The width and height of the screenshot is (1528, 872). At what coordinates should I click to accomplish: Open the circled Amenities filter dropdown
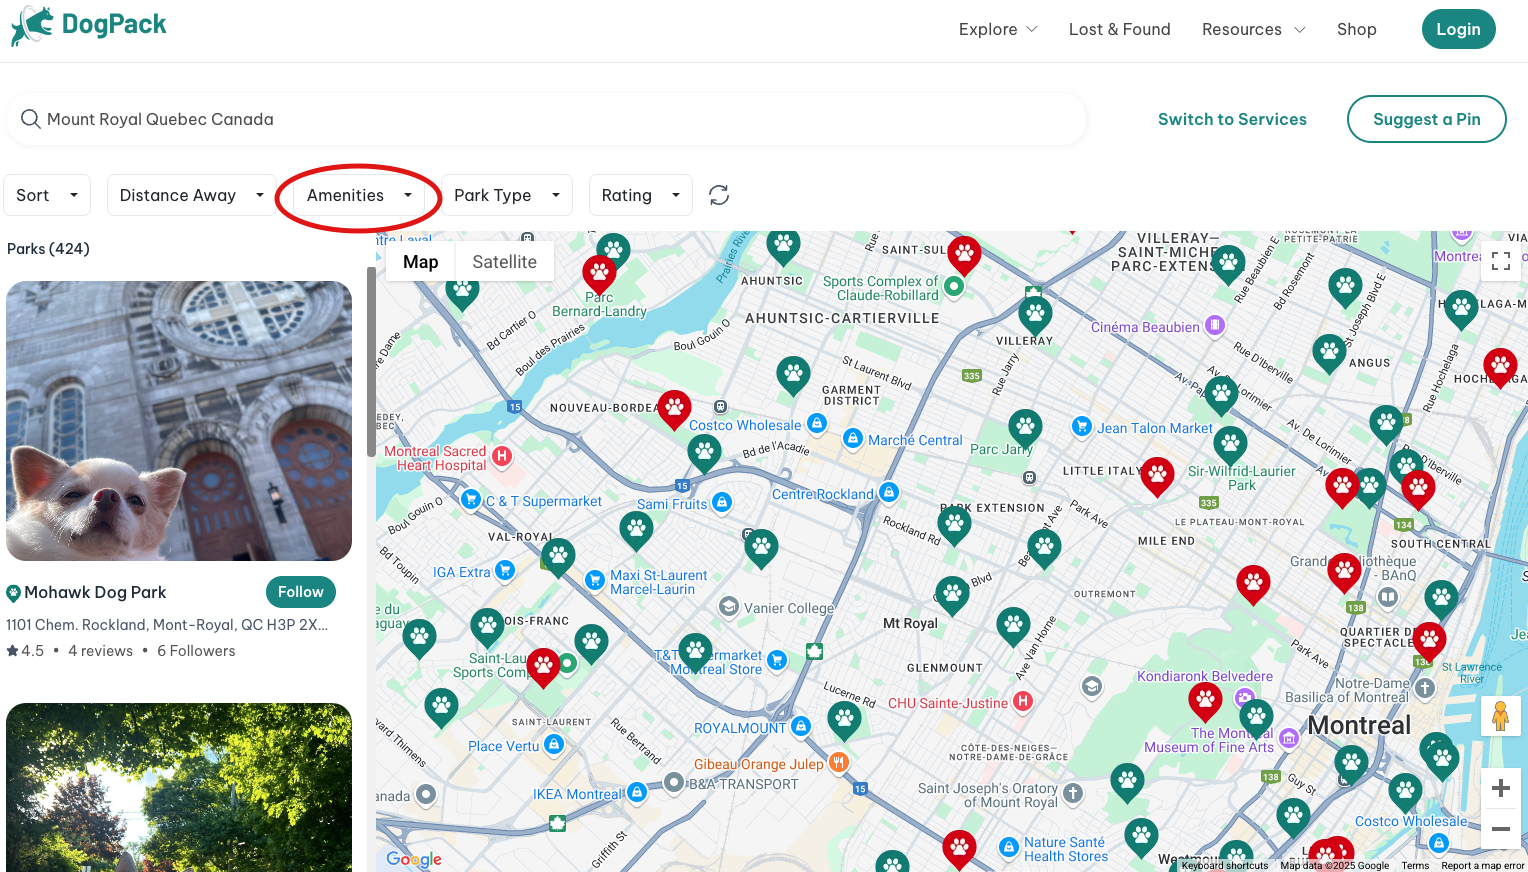pos(357,195)
